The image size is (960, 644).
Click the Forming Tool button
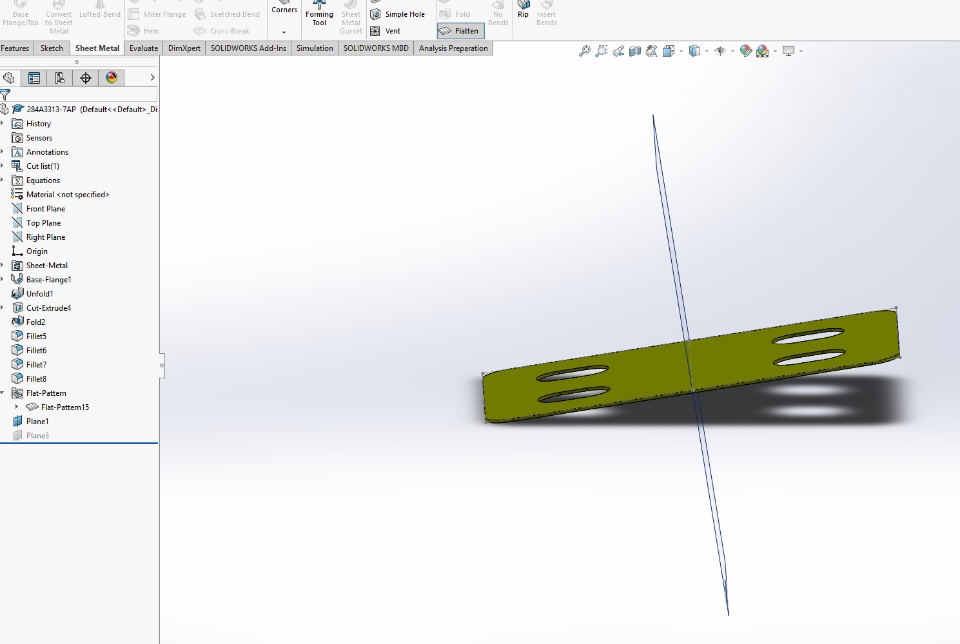point(319,13)
